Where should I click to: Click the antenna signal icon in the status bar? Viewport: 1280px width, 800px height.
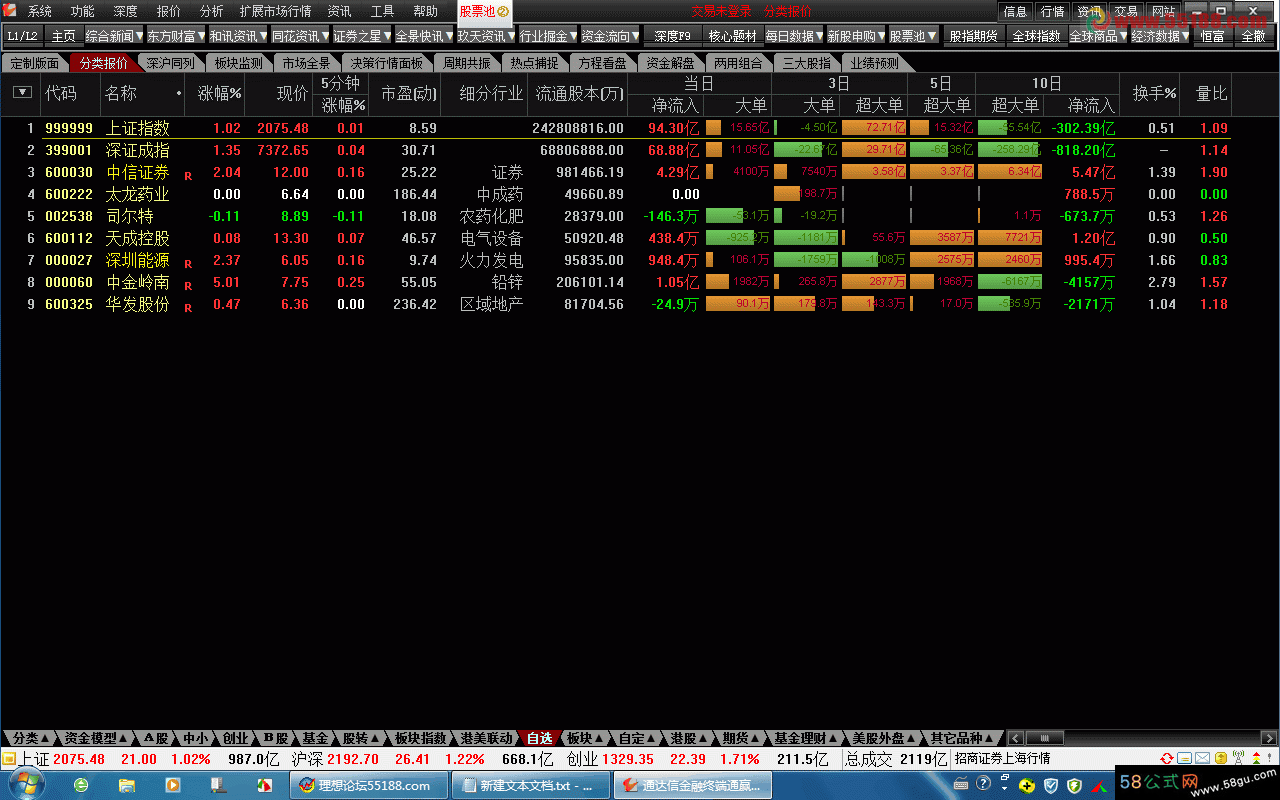1238,759
